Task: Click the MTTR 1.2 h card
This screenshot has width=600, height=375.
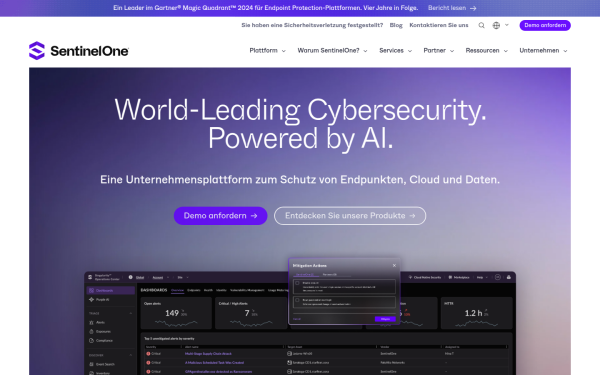Action: click(x=476, y=313)
